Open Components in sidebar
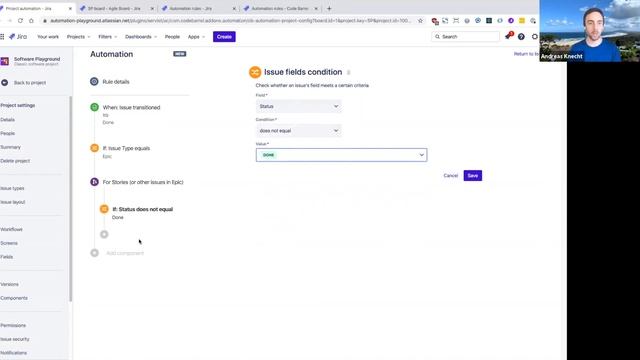The width and height of the screenshot is (640, 360). pyautogui.click(x=14, y=298)
